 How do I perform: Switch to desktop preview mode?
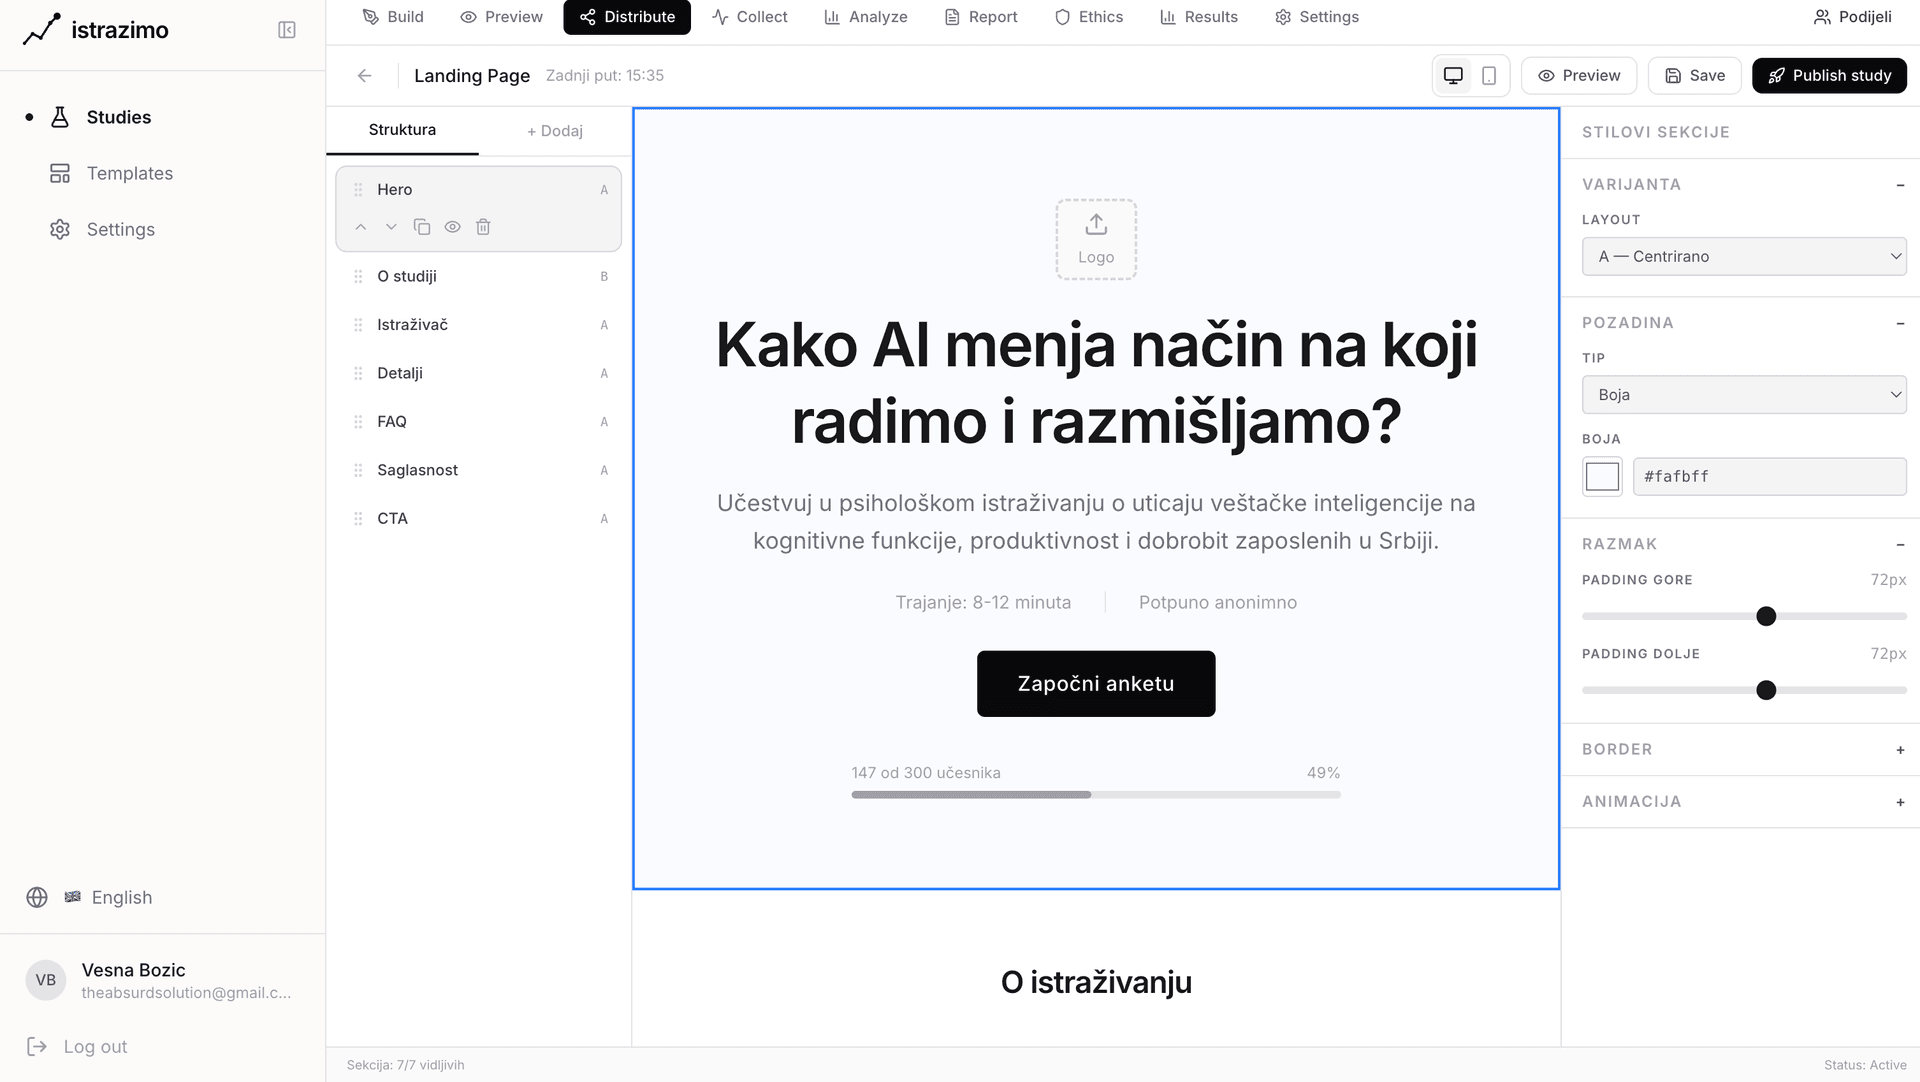[x=1453, y=75]
